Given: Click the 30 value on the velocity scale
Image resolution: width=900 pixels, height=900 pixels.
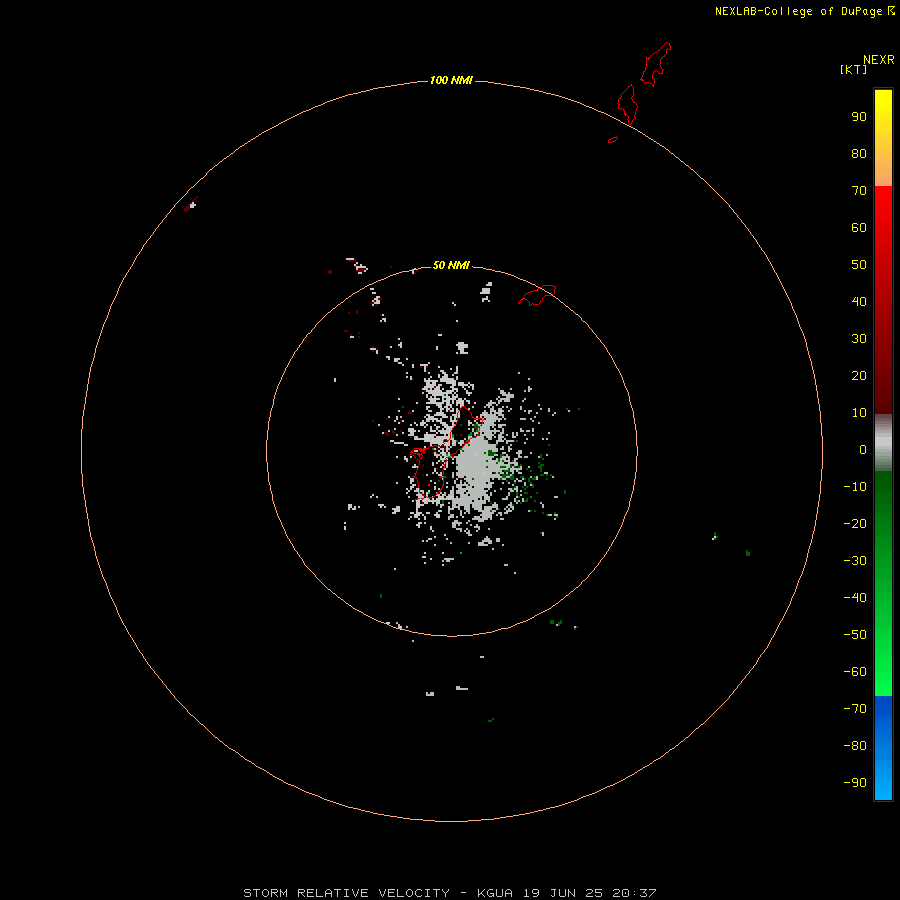Looking at the screenshot, I should point(859,339).
